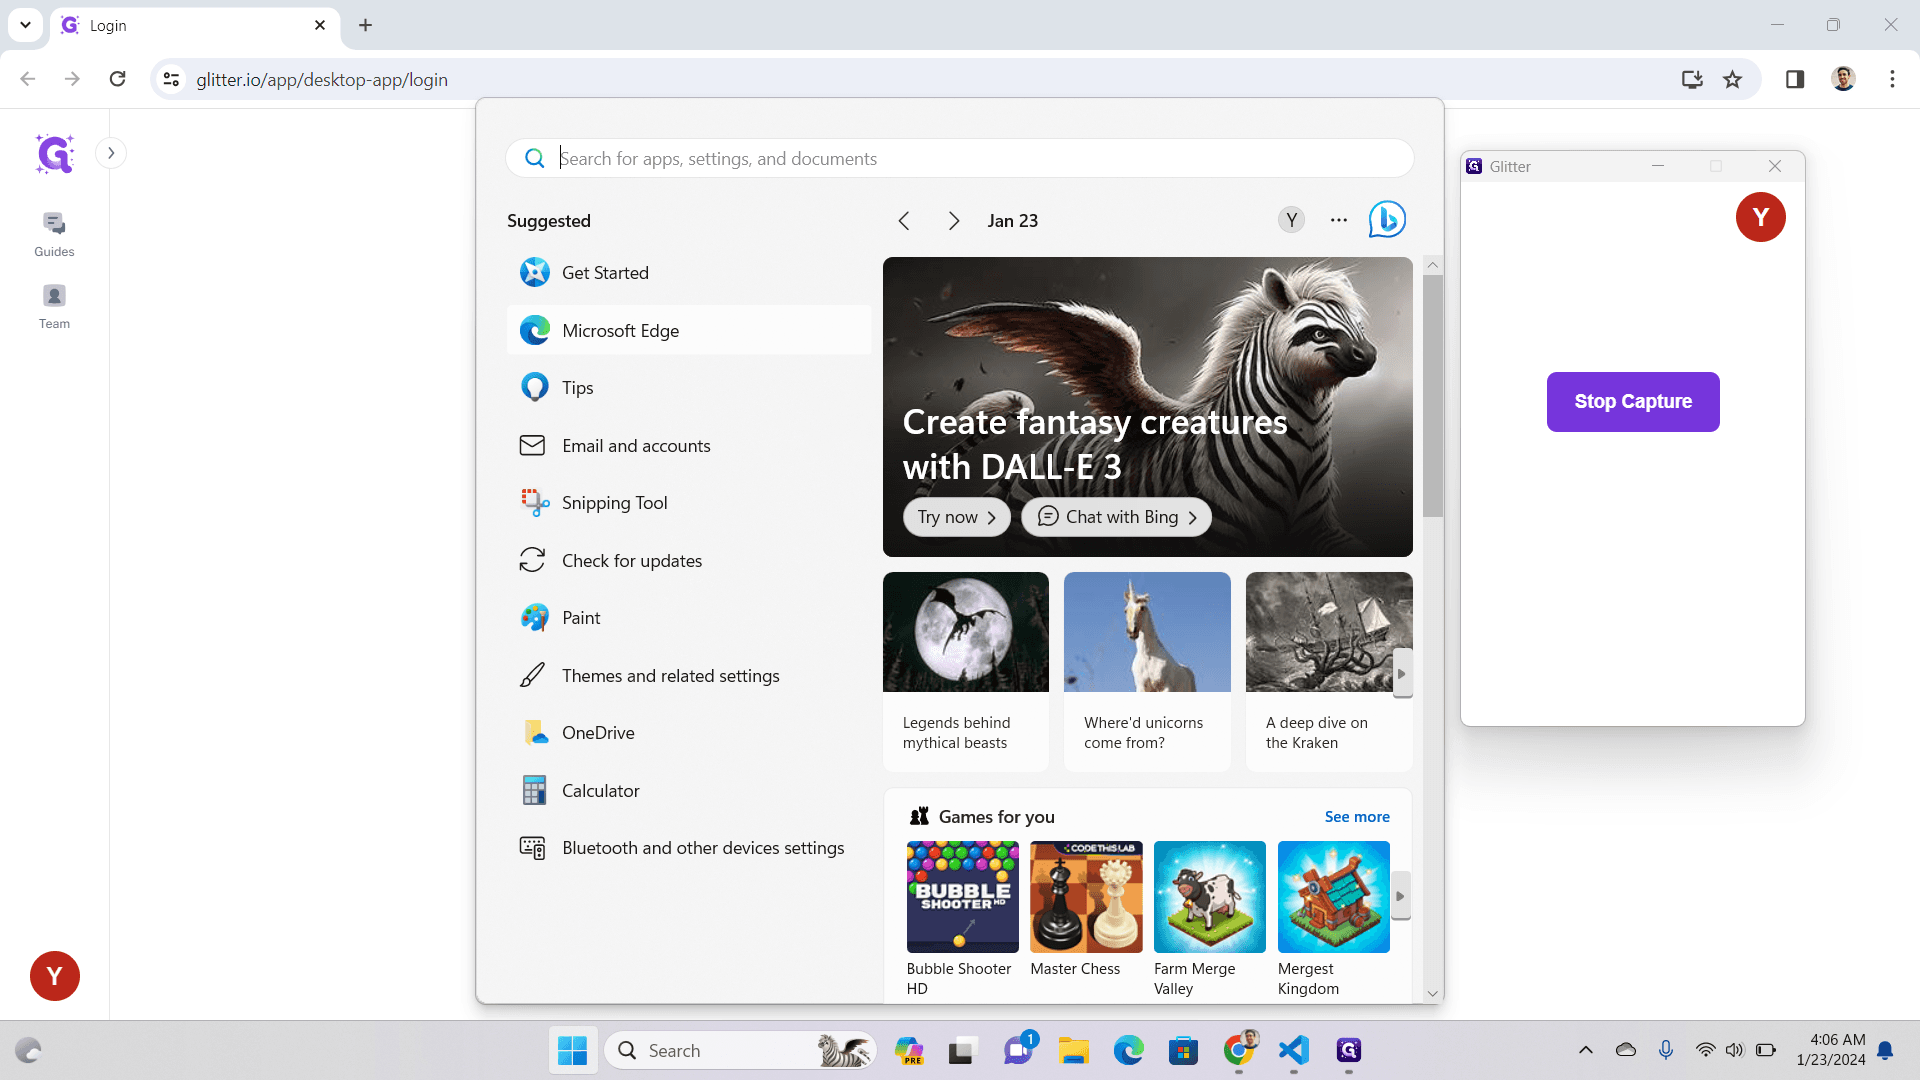This screenshot has width=1920, height=1080.
Task: Open Chrome profile avatar
Action: 1844,79
